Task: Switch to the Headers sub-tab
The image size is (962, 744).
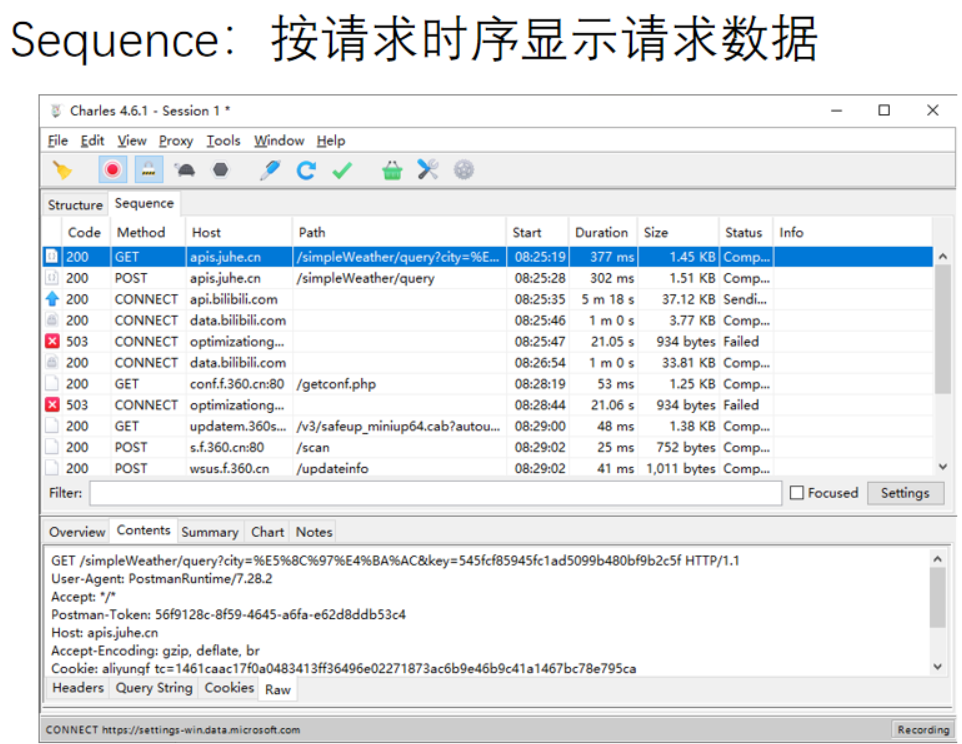Action: pyautogui.click(x=78, y=688)
